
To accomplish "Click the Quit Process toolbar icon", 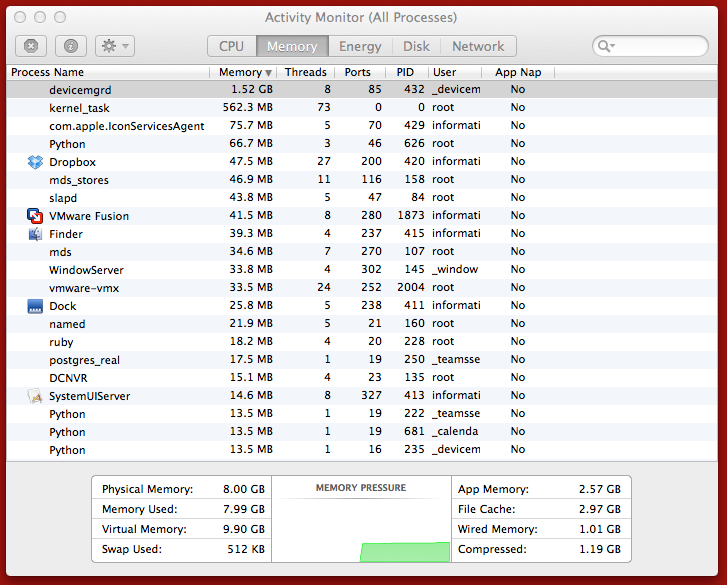I will click(x=31, y=46).
